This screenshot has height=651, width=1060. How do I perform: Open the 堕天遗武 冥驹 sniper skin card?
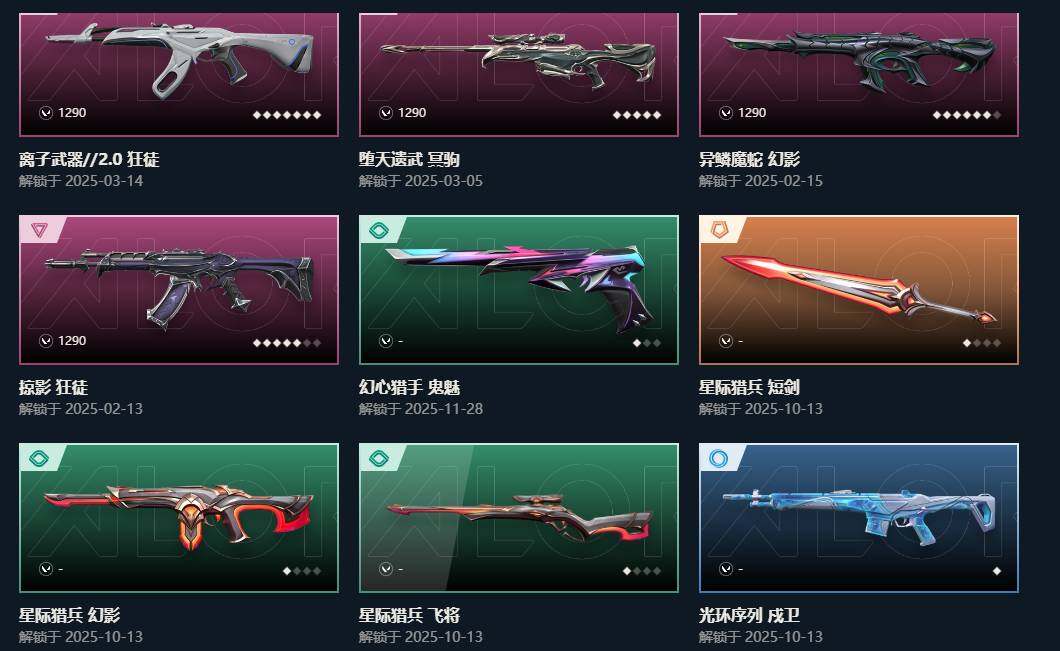pyautogui.click(x=519, y=74)
